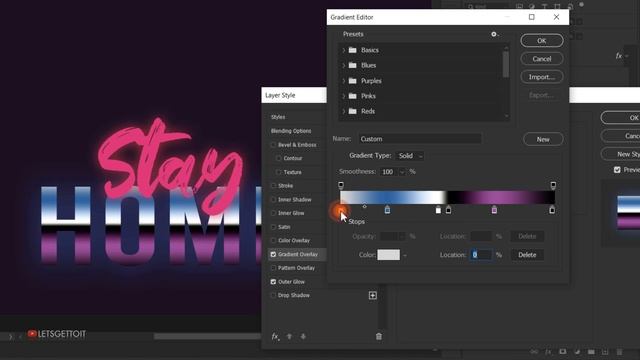
Task: Open the fx menu in Layer Style
Action: [x=276, y=336]
